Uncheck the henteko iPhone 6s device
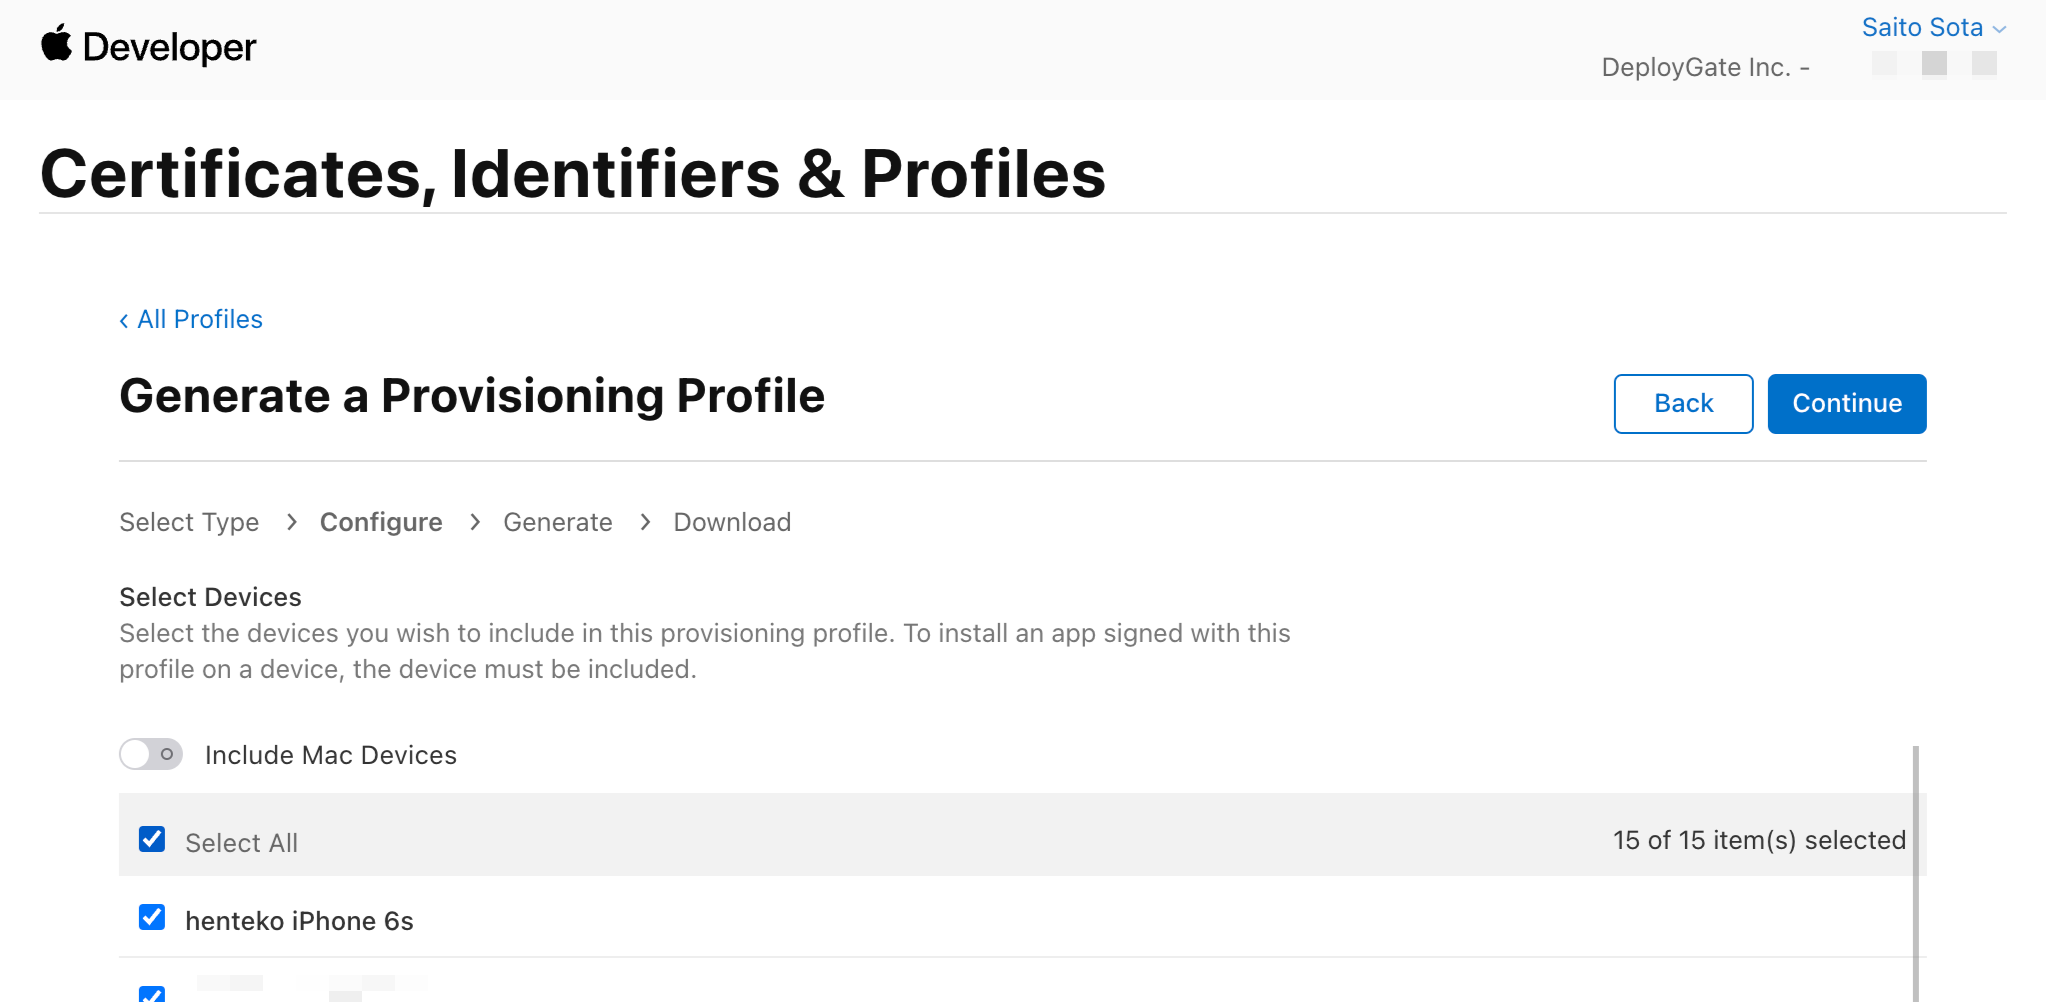 (151, 918)
